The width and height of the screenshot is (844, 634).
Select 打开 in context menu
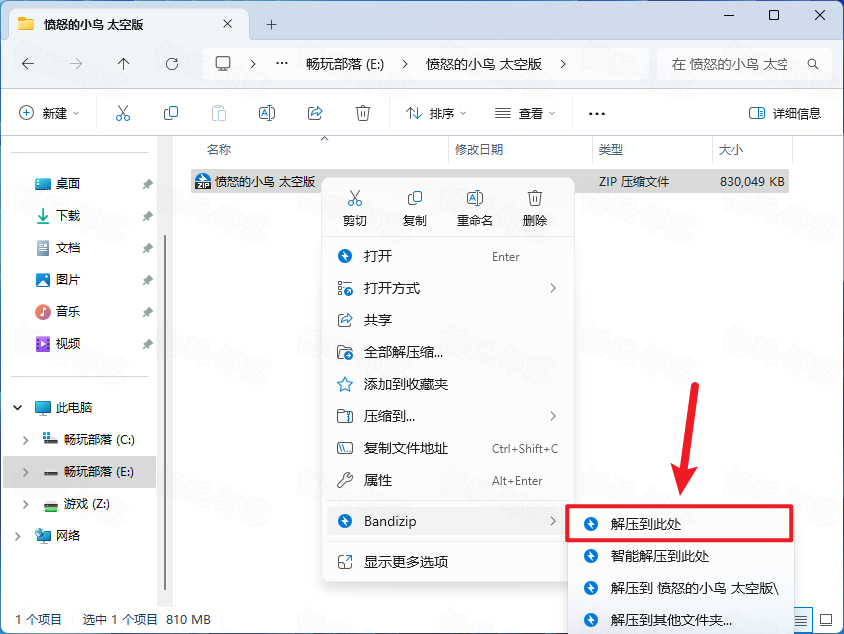click(448, 256)
